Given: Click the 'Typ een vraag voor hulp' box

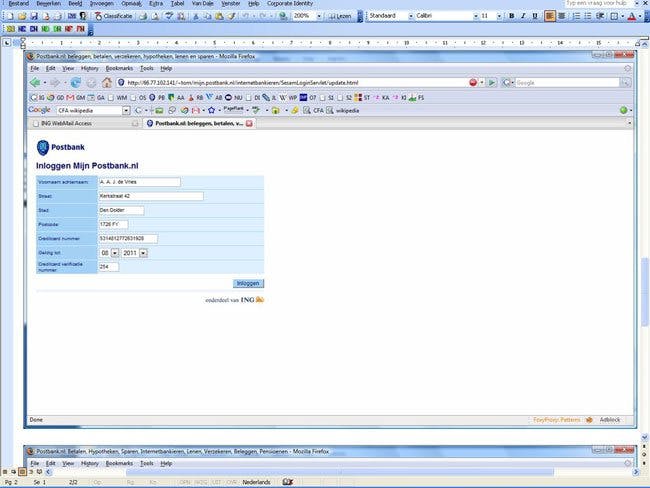Looking at the screenshot, I should 599,3.
